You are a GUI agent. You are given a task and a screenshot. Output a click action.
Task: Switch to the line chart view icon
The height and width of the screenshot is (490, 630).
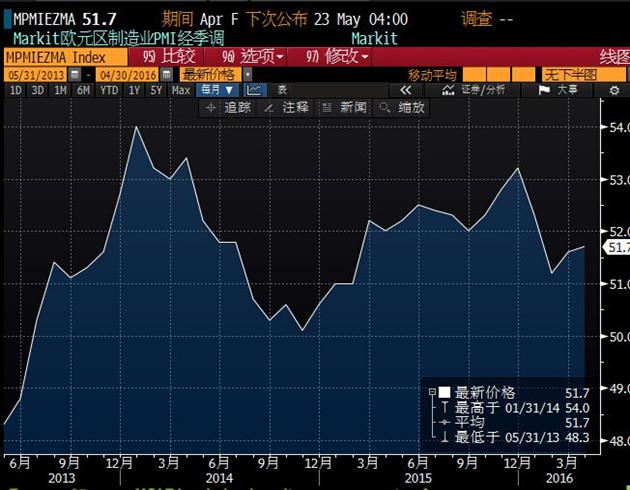pos(254,90)
